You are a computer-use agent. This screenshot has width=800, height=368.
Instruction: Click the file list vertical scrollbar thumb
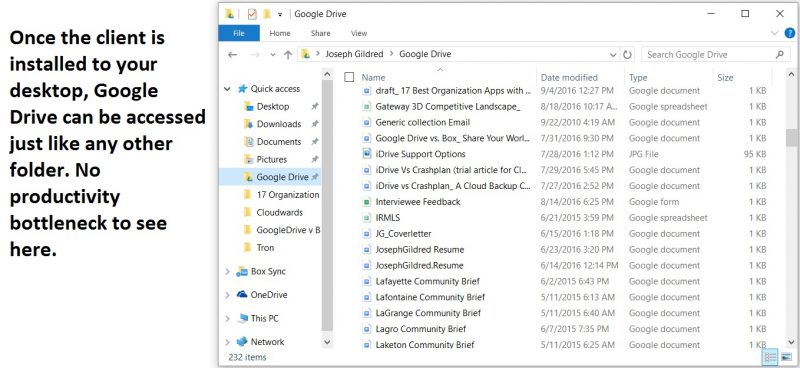(x=791, y=138)
